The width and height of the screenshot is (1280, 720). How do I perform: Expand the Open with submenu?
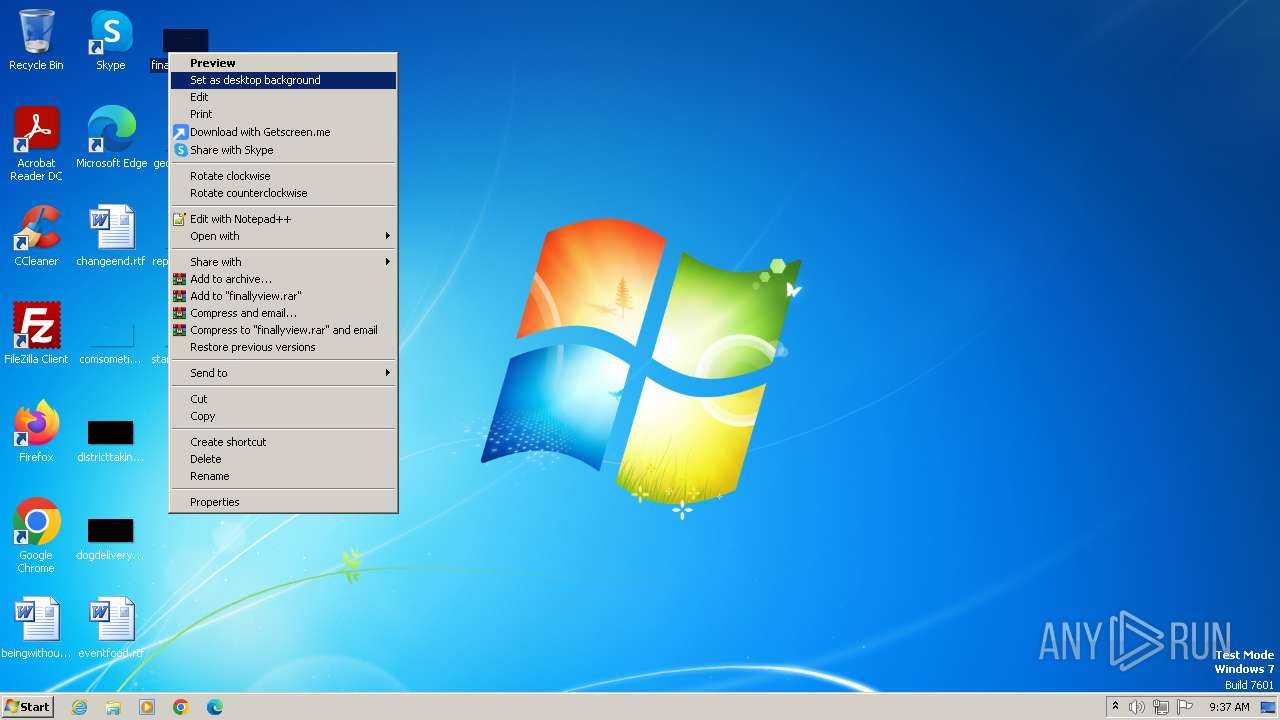tap(284, 236)
